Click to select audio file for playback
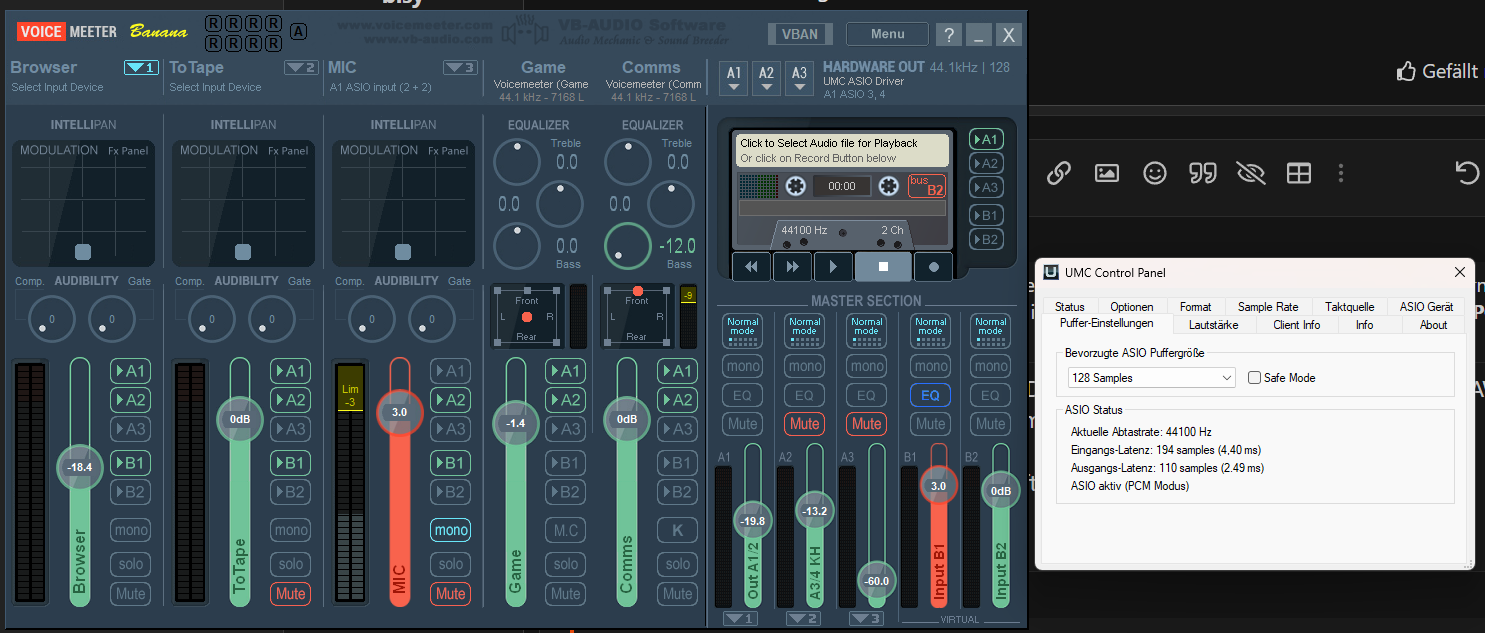The width and height of the screenshot is (1485, 633). 841,150
